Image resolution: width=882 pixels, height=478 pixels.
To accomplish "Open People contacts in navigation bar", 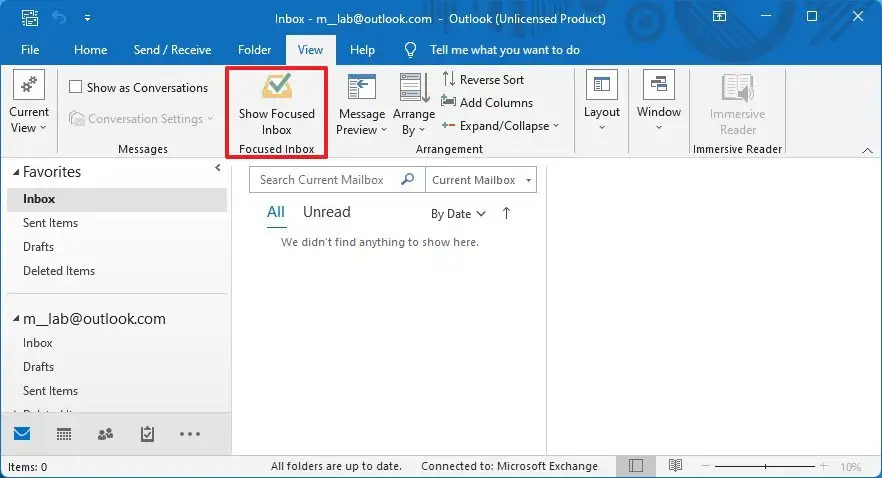I will point(105,434).
